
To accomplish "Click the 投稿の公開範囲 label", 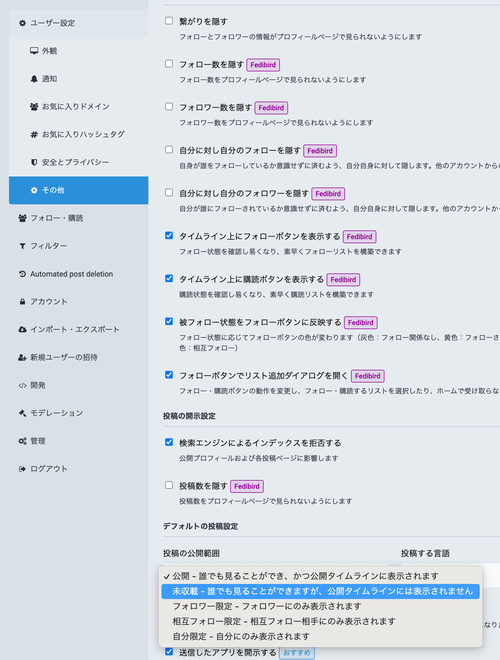I will [x=191, y=554].
